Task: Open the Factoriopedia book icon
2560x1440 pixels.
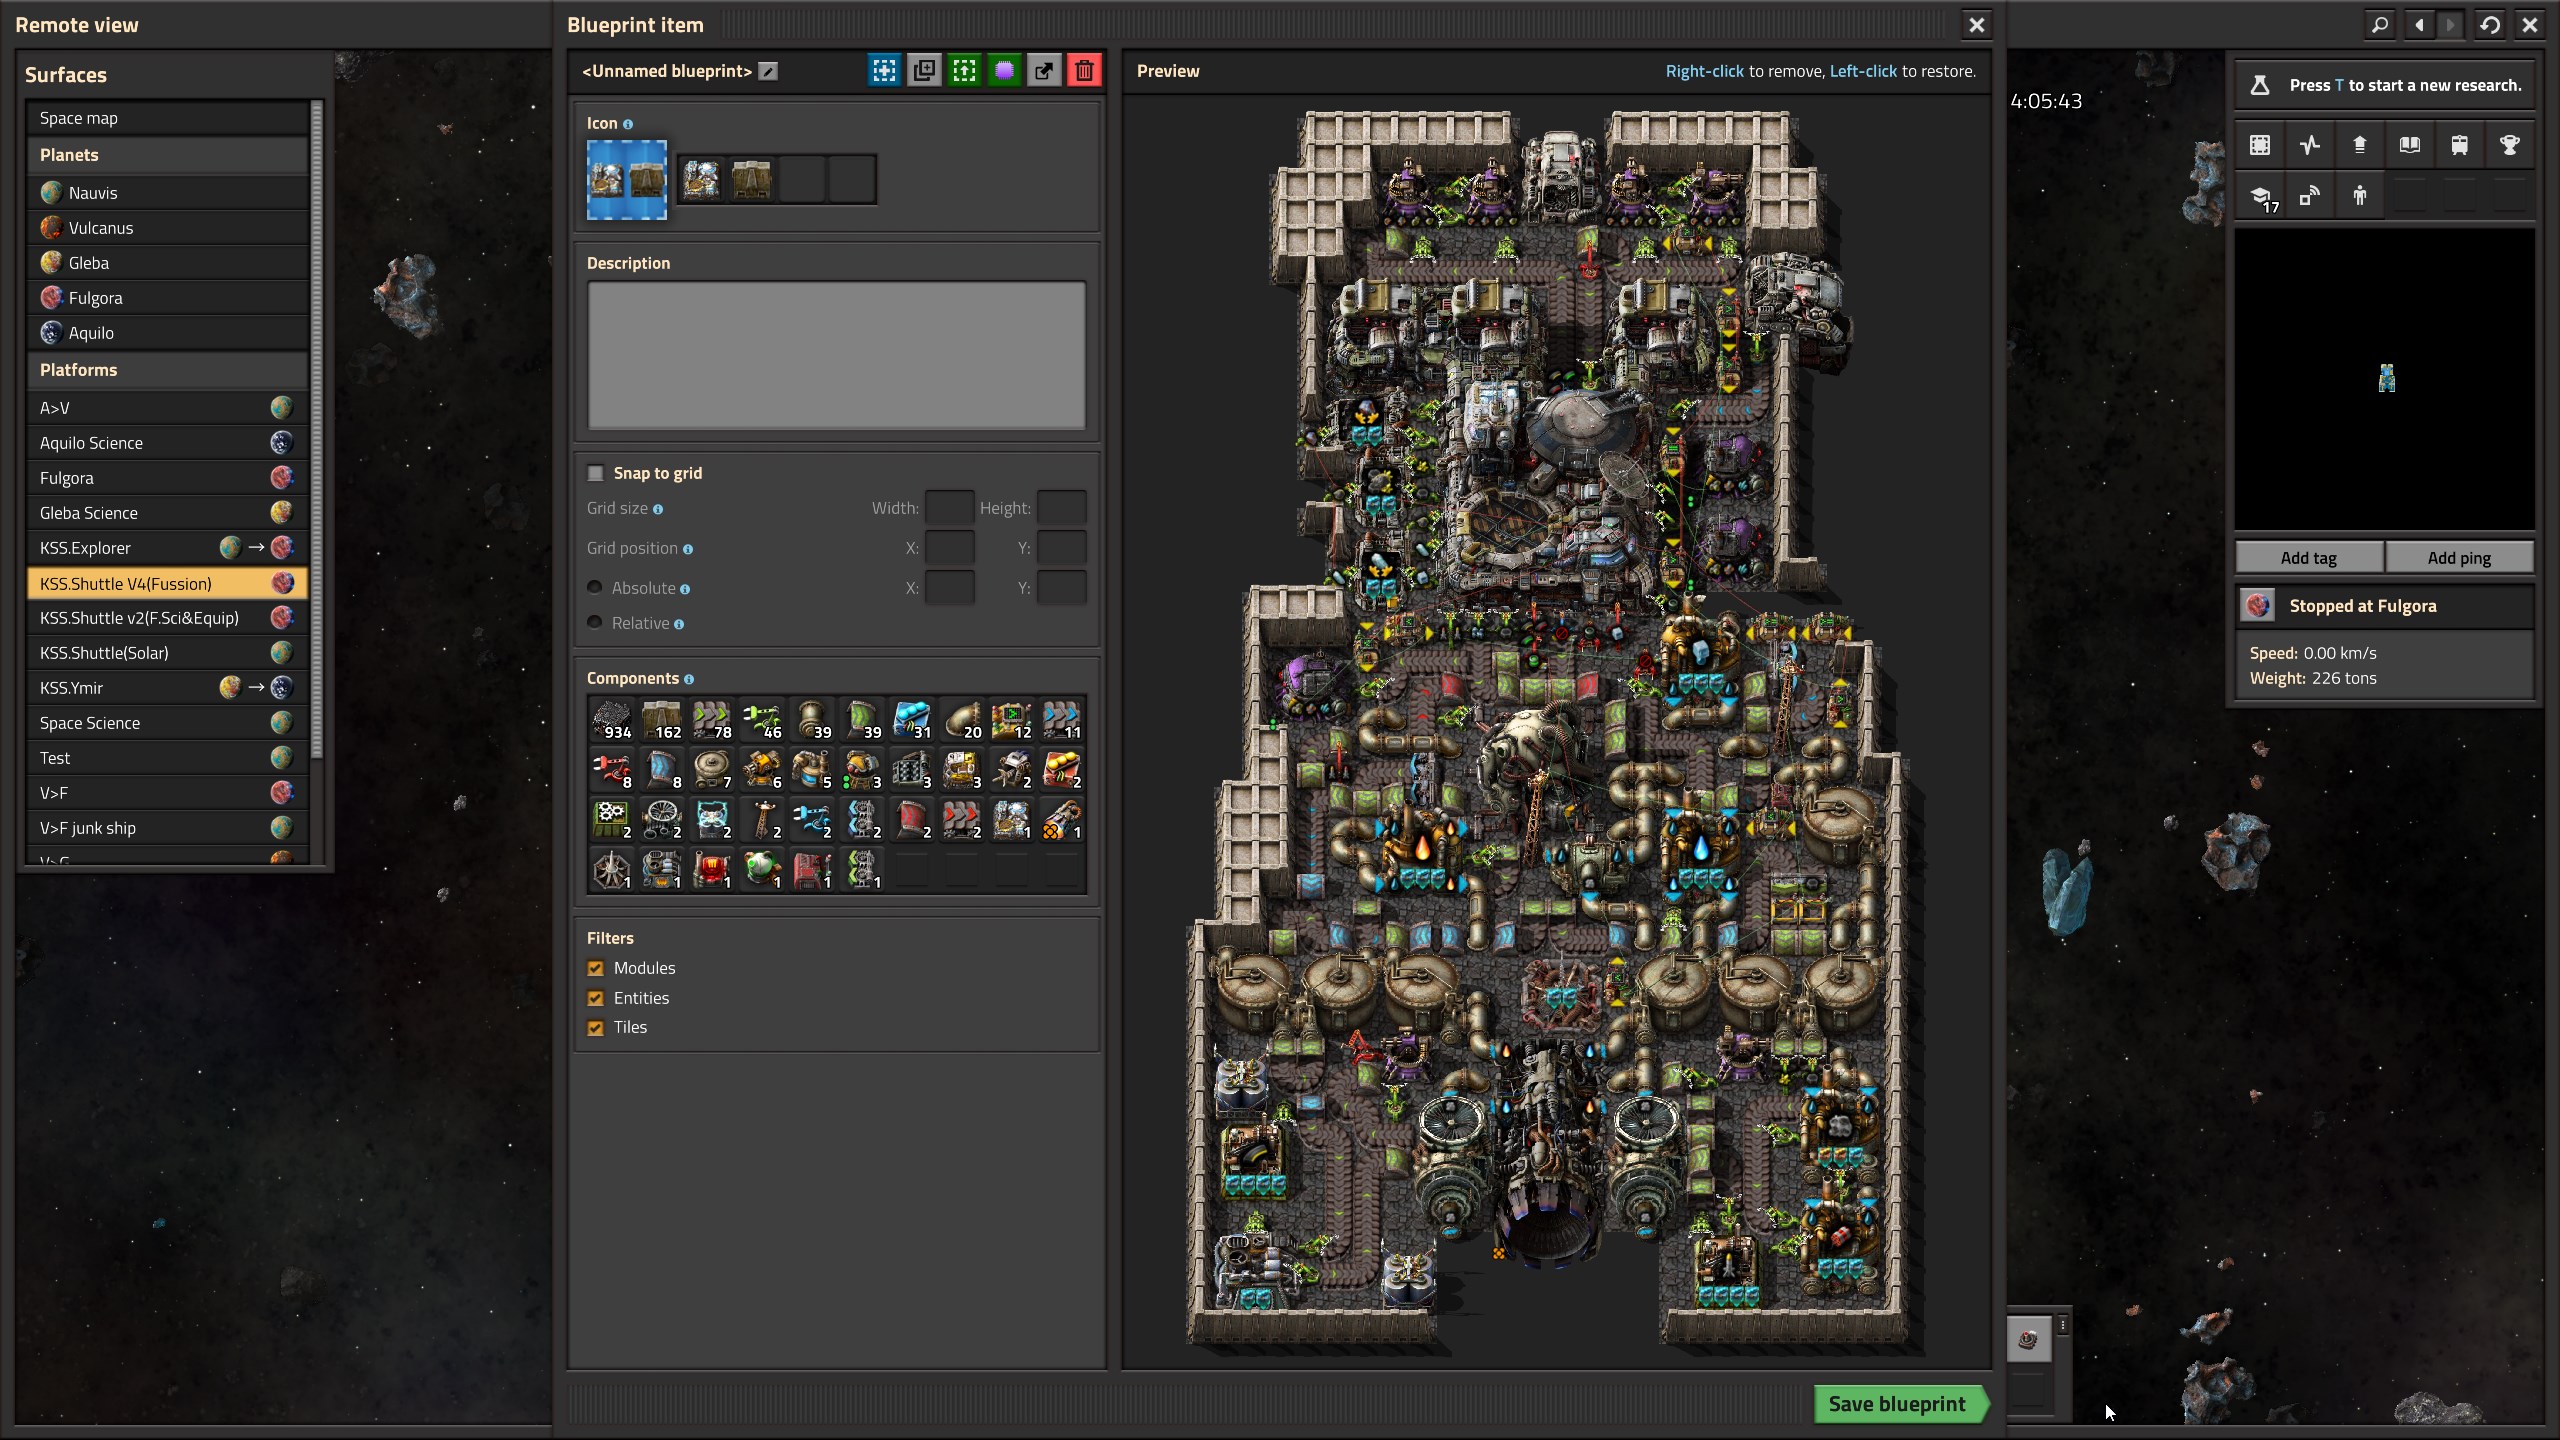Action: tap(2410, 145)
